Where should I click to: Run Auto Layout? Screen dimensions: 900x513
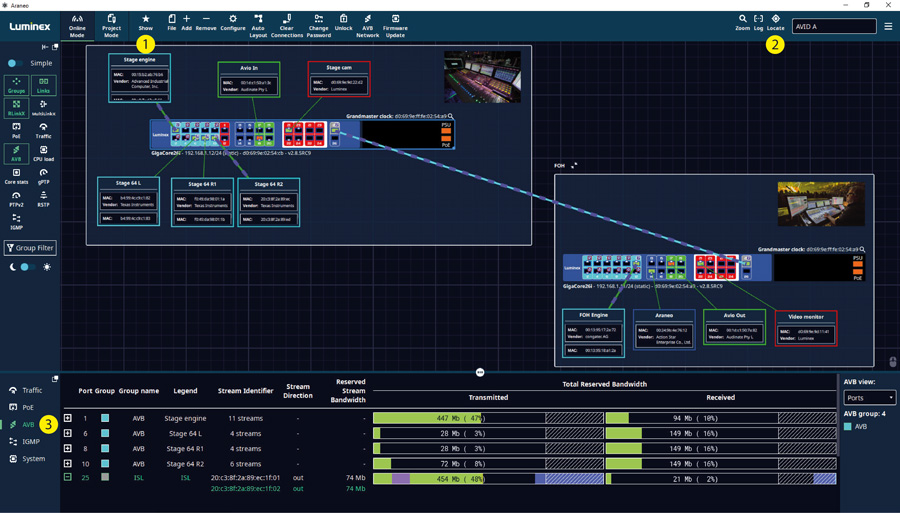(x=258, y=26)
